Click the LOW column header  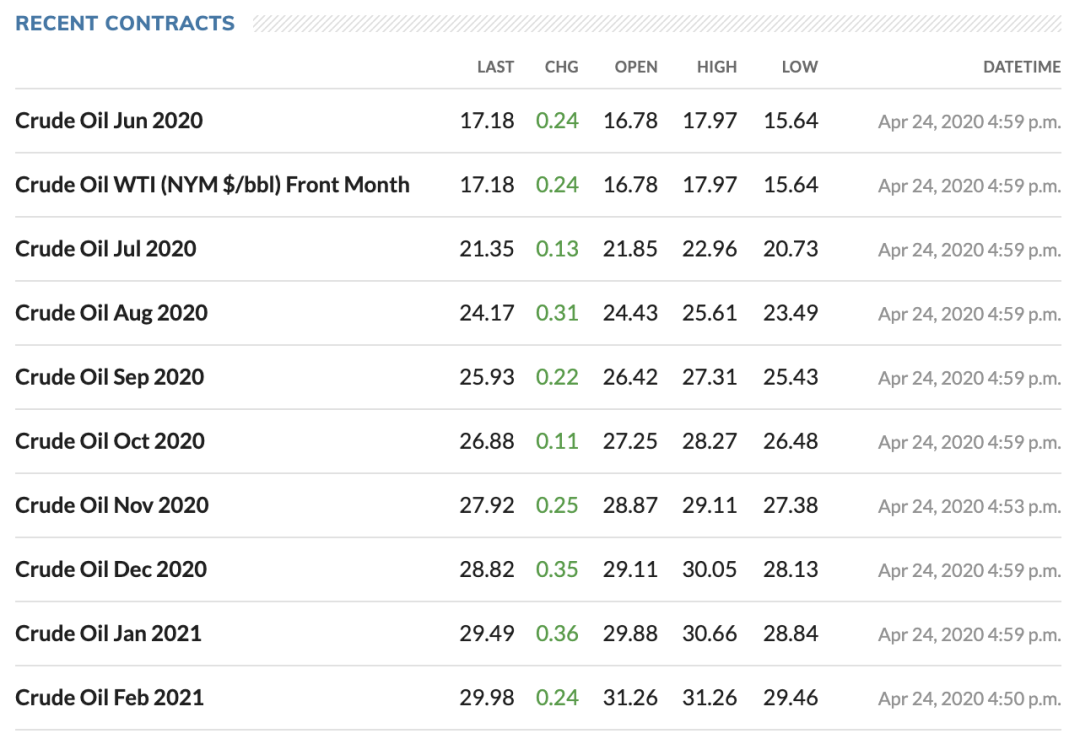pos(799,67)
